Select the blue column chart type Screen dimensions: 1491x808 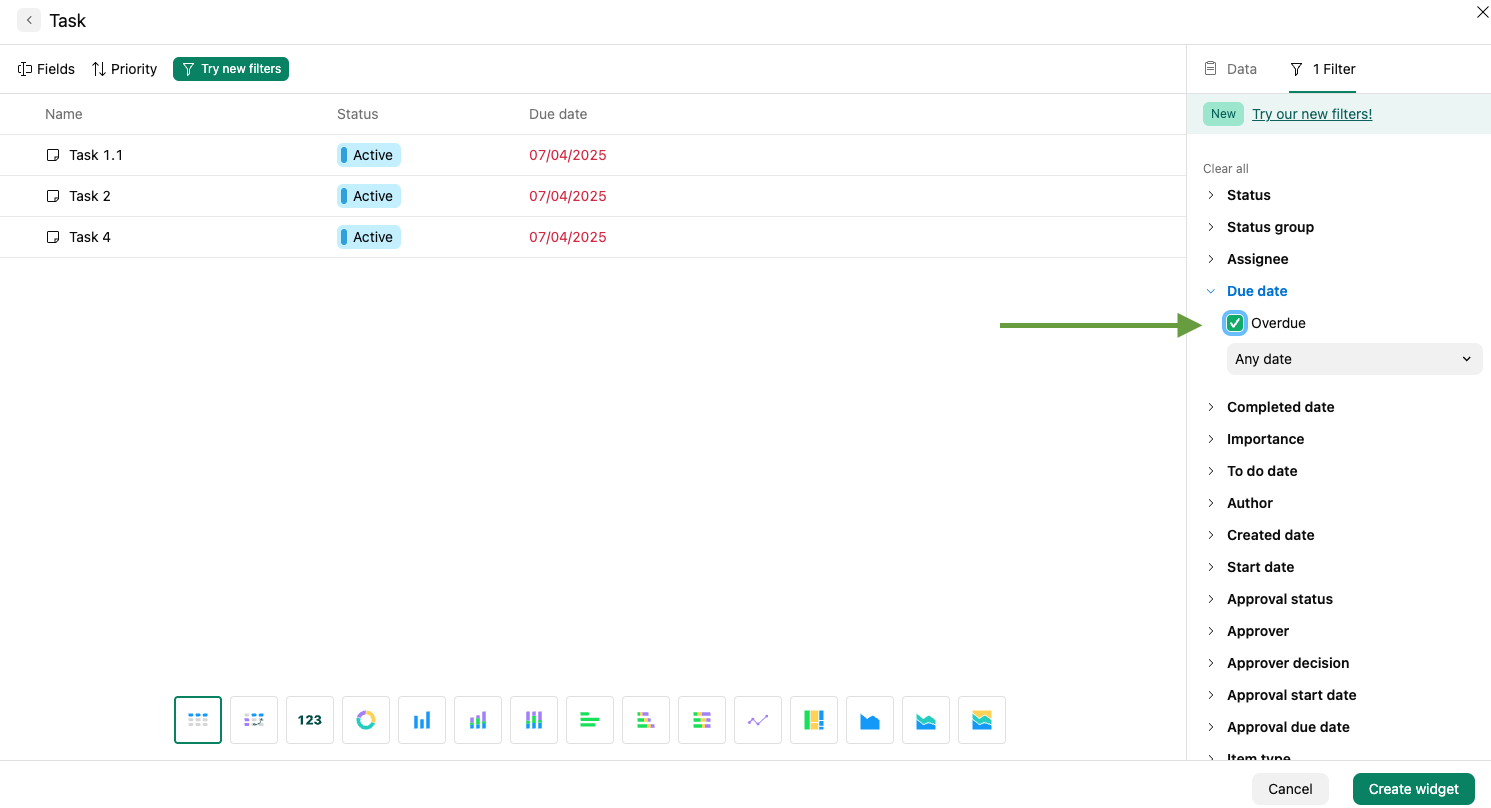(422, 720)
